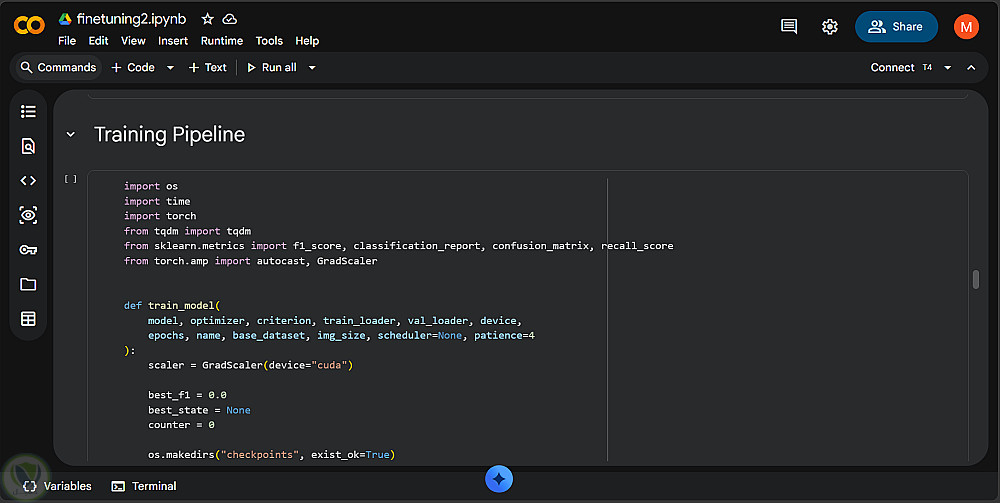Run the training pipeline code cell
The width and height of the screenshot is (1000, 503).
[71, 179]
